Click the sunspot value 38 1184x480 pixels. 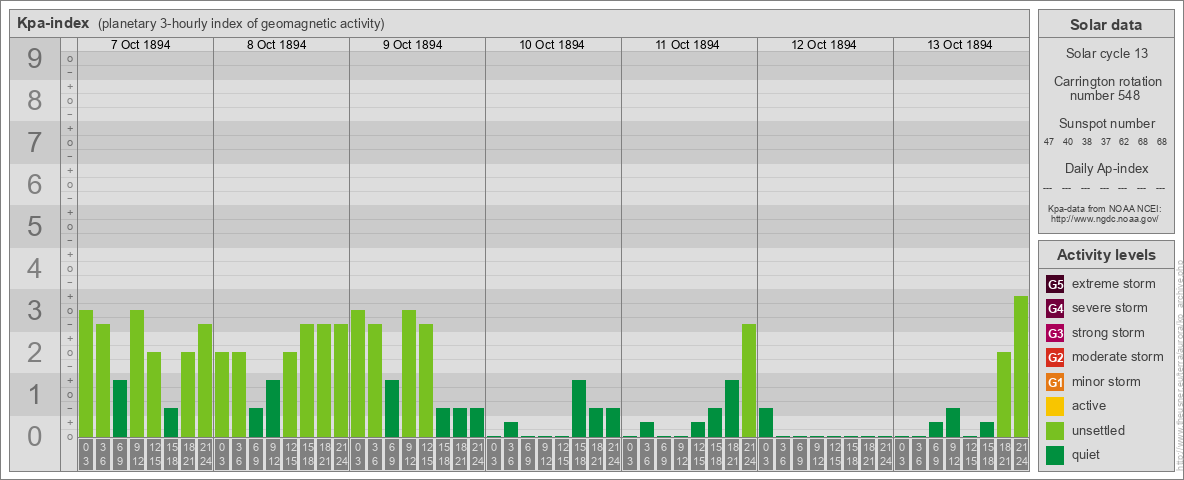point(1087,142)
